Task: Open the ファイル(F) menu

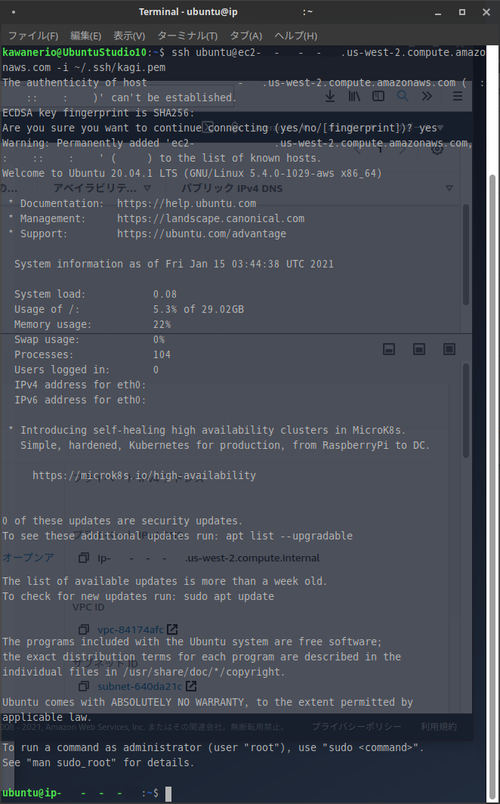Action: click(x=33, y=36)
